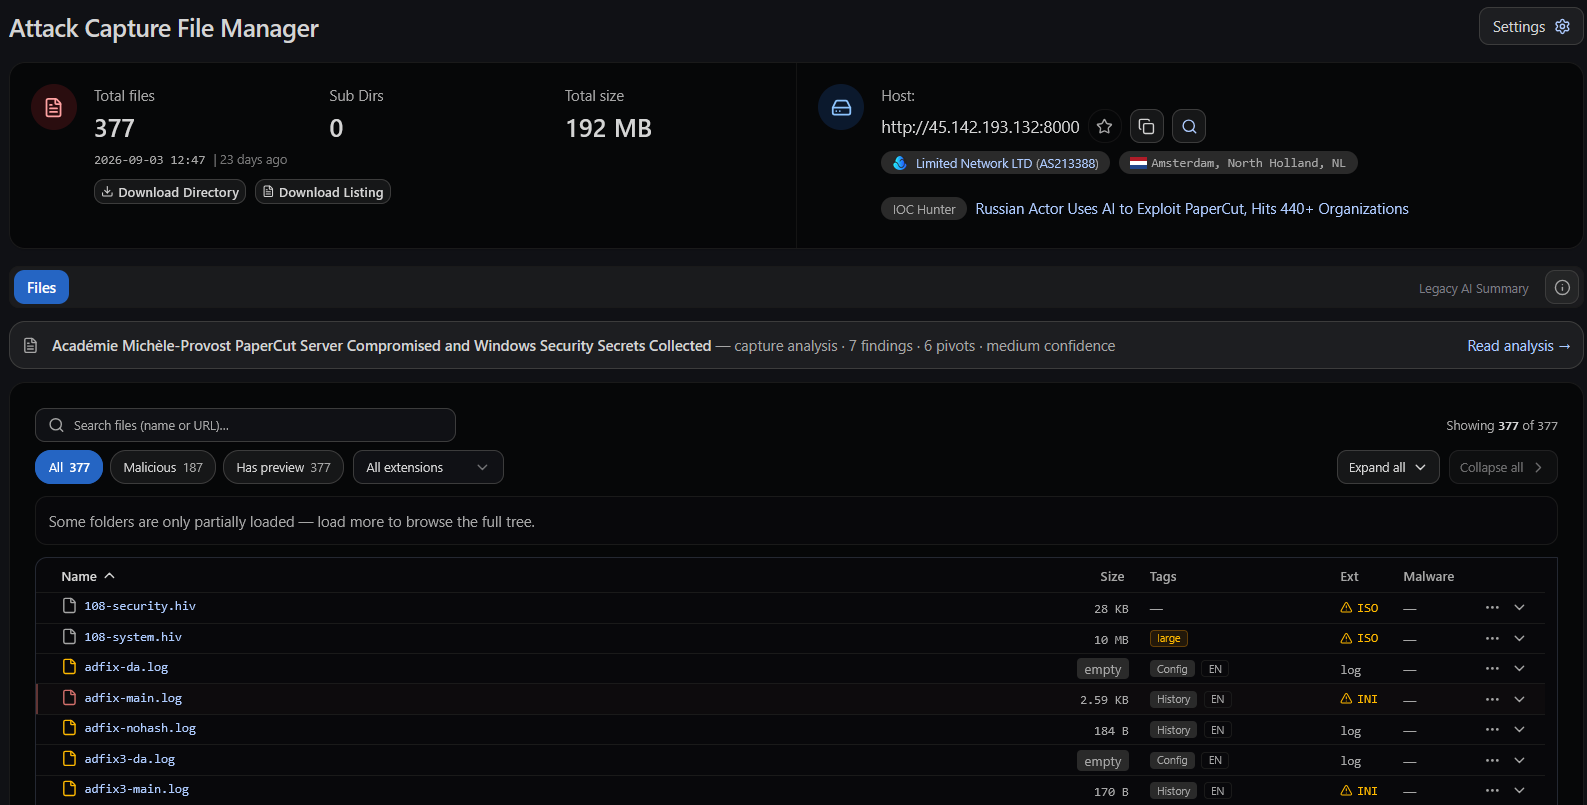The image size is (1587, 805).
Task: Open more options for adfix-main.log
Action: (1492, 699)
